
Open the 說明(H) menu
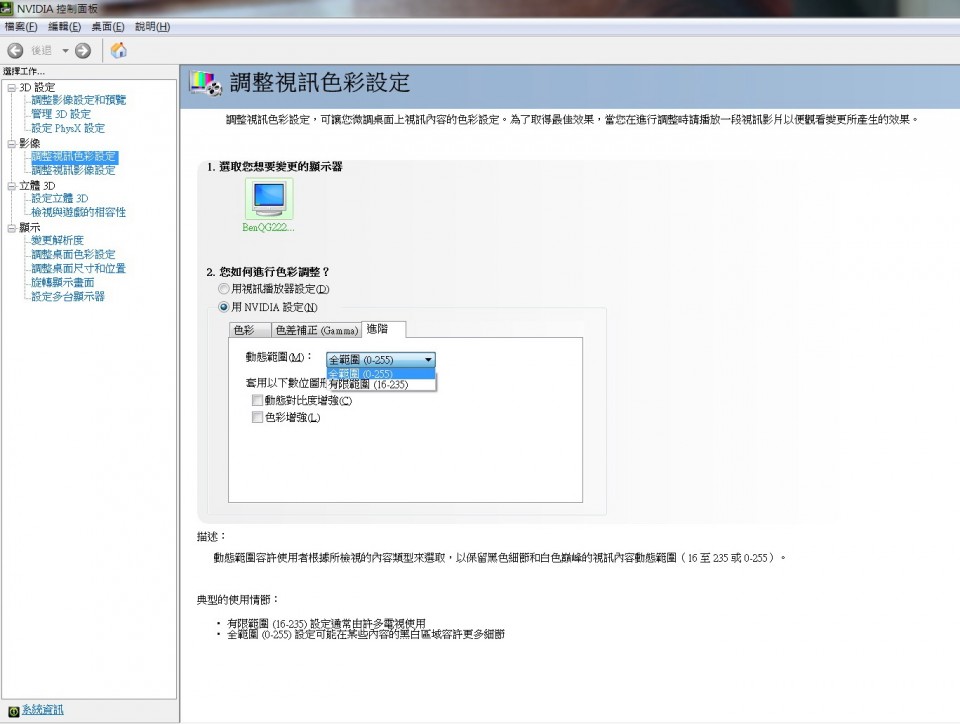[152, 27]
